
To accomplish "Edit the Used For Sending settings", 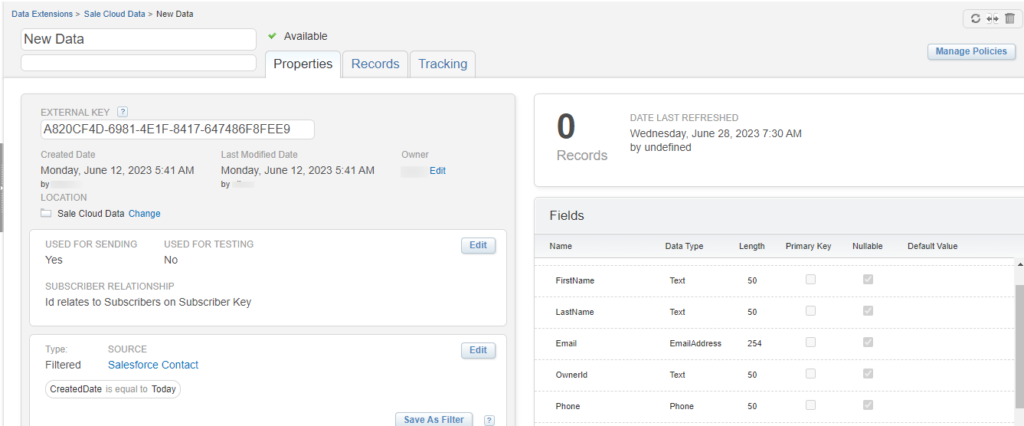I will 478,245.
